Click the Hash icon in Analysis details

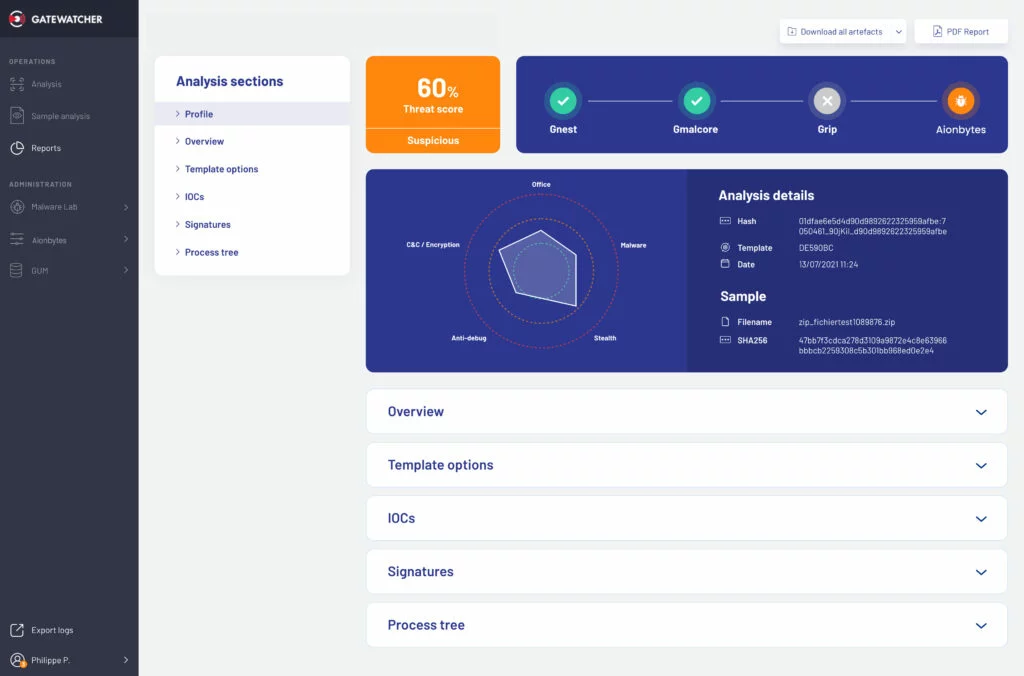pos(725,221)
